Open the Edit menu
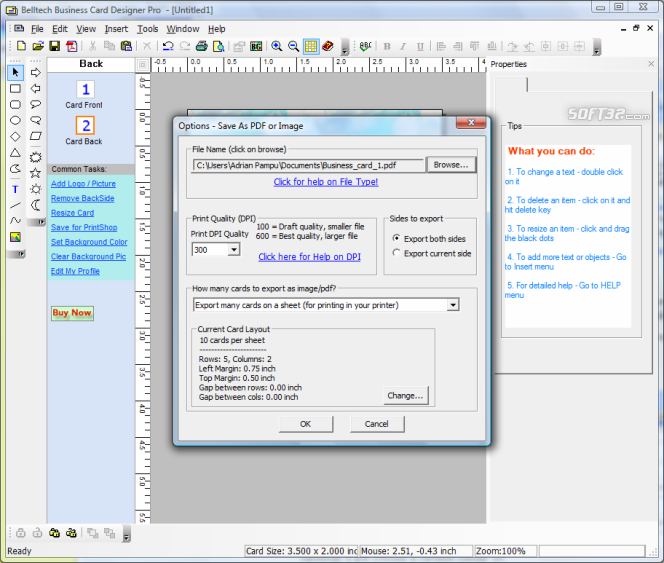Image resolution: width=664 pixels, height=563 pixels. 60,29
